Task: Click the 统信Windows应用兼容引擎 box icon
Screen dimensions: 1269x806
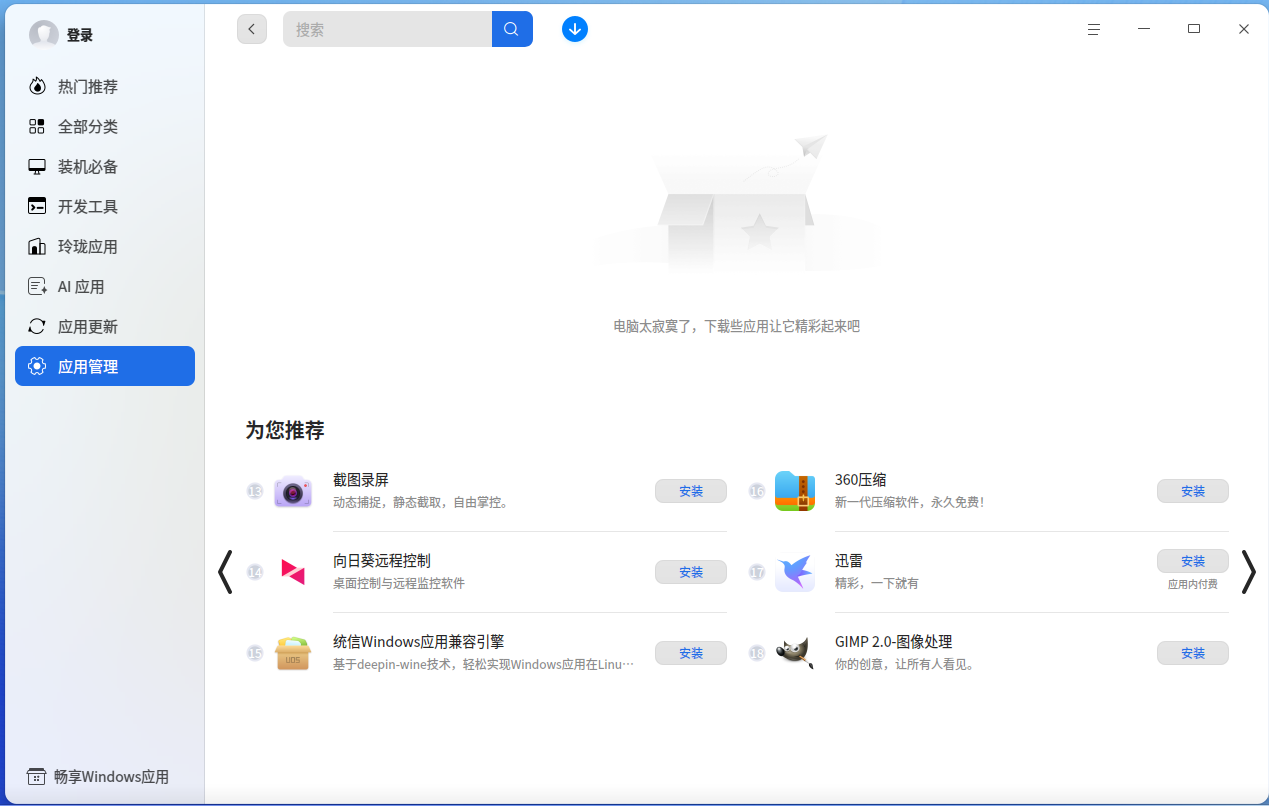Action: tap(293, 653)
